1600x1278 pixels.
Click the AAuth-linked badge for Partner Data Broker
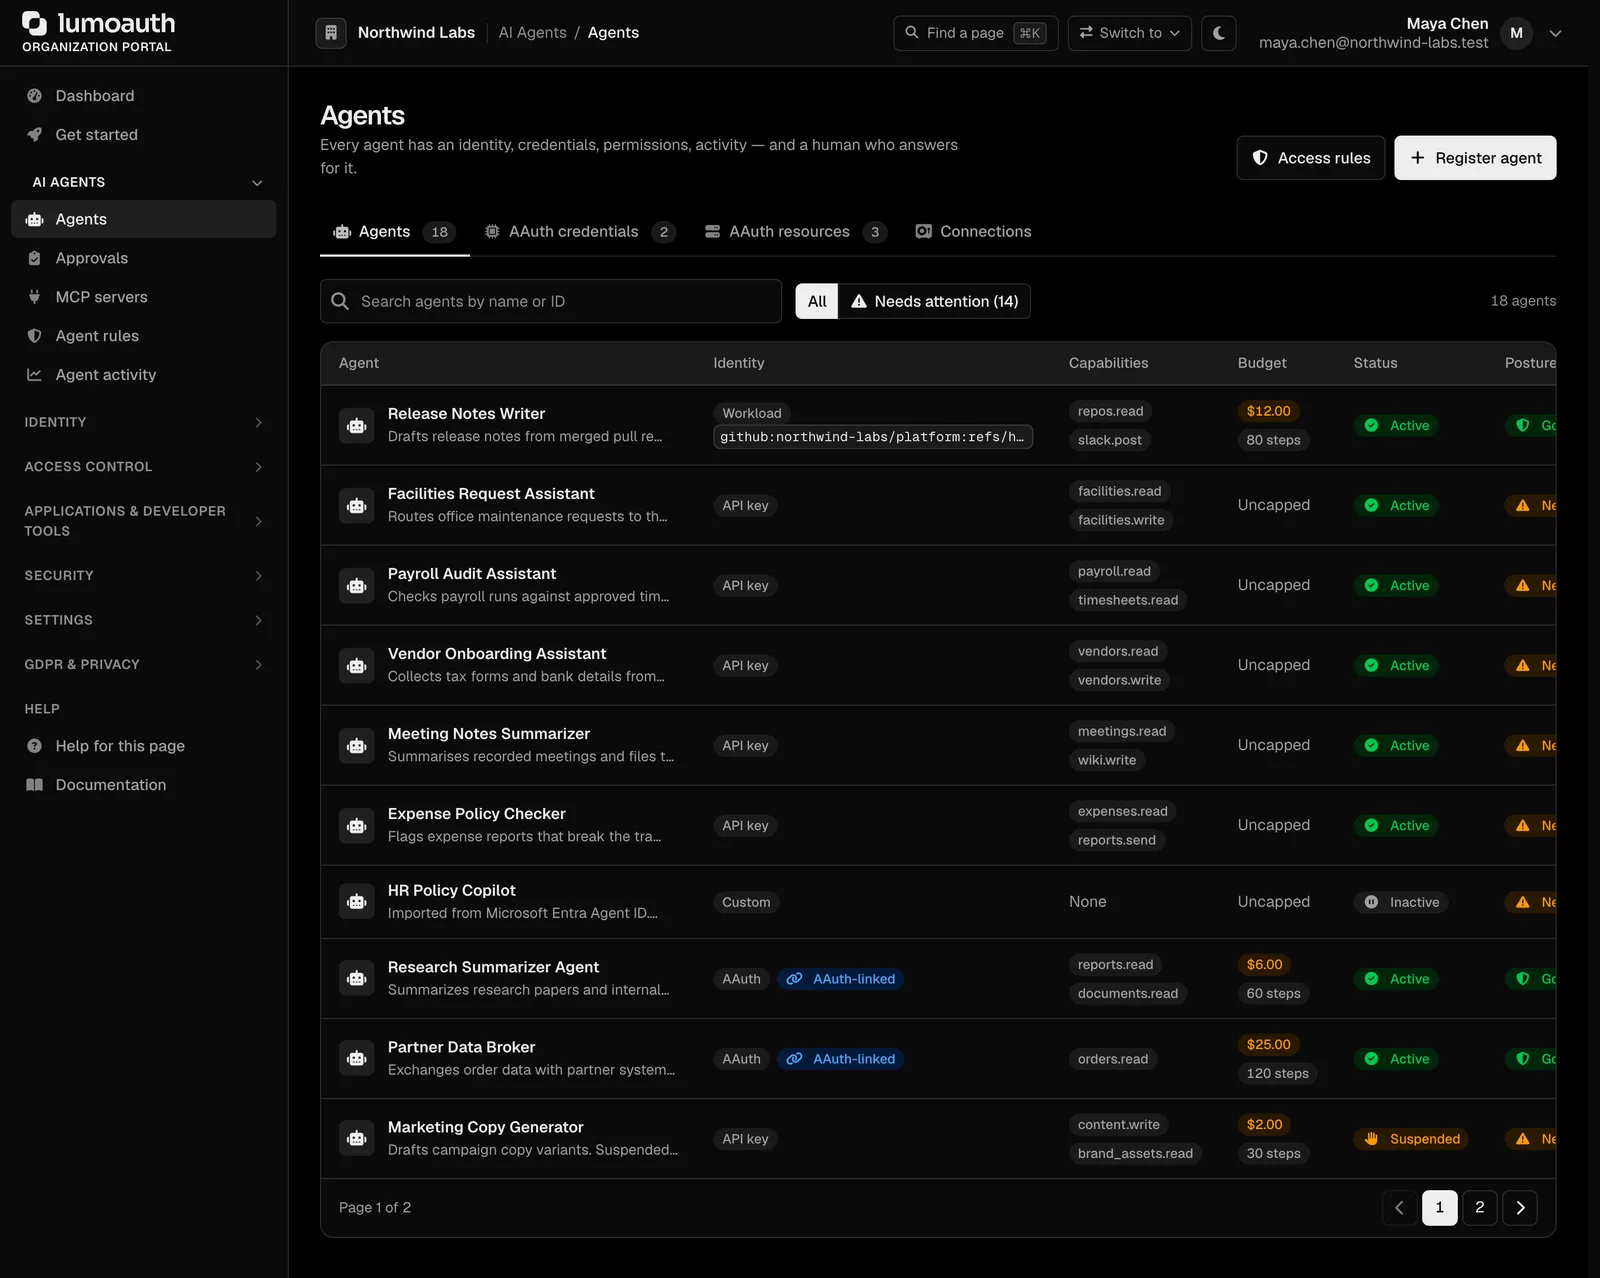(841, 1059)
